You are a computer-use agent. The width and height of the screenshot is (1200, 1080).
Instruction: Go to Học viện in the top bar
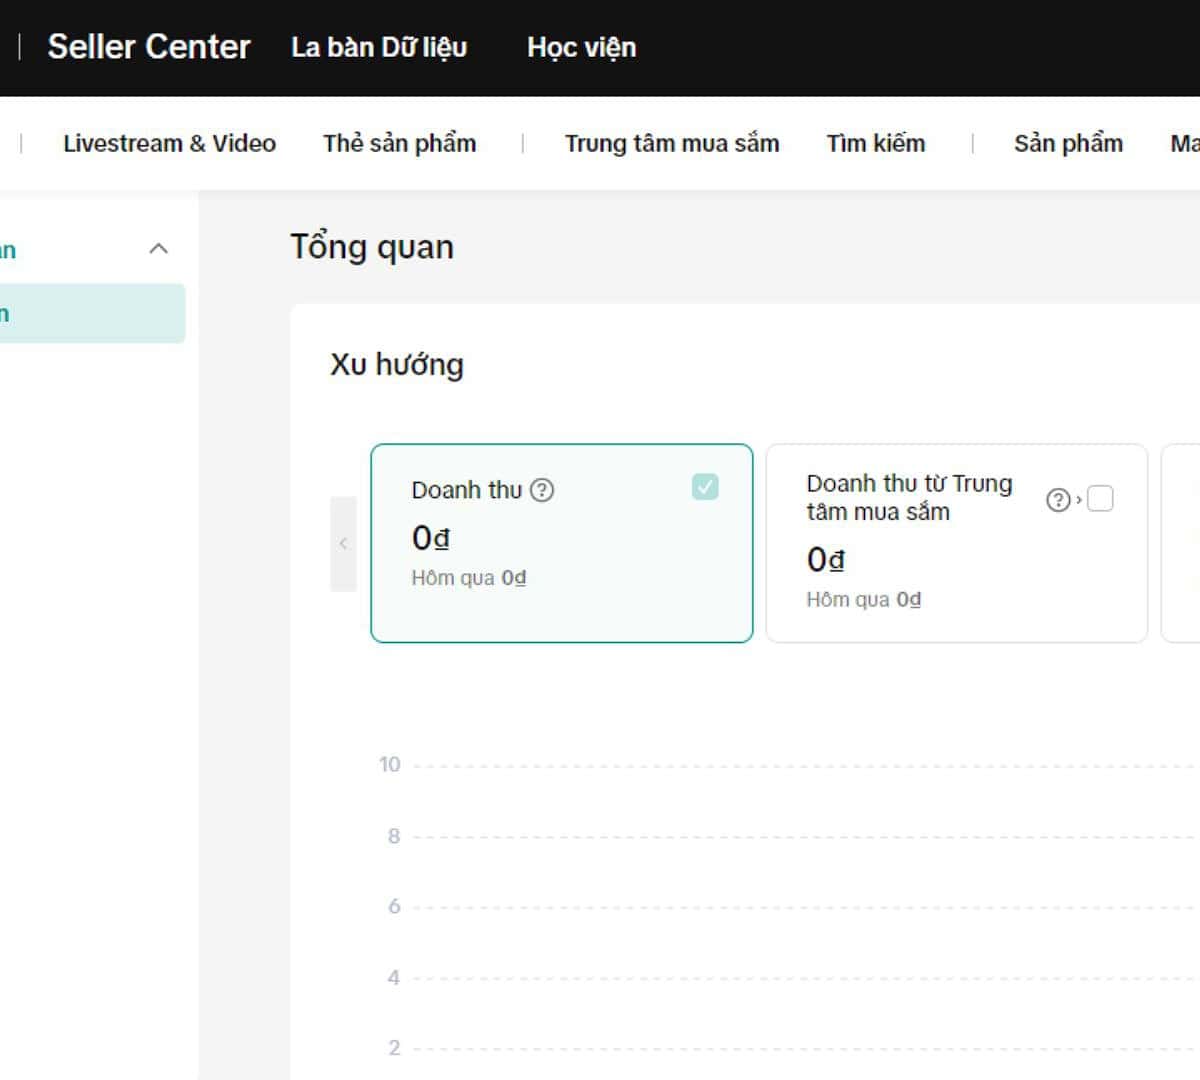581,47
